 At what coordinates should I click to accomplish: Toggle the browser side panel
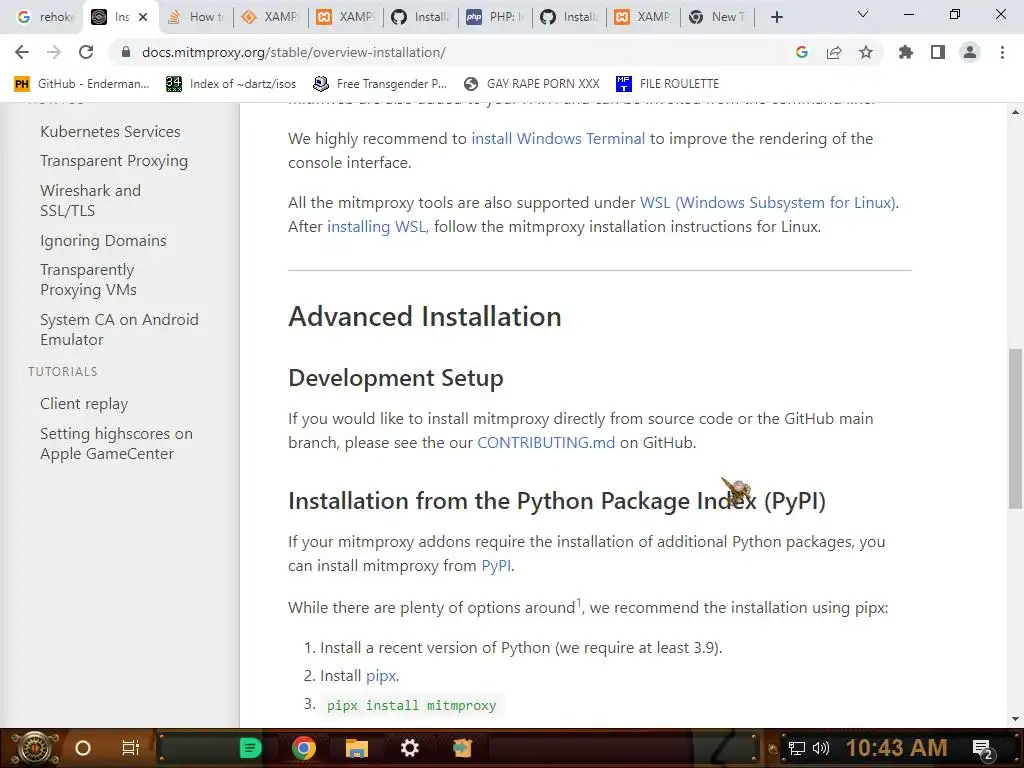pos(938,52)
